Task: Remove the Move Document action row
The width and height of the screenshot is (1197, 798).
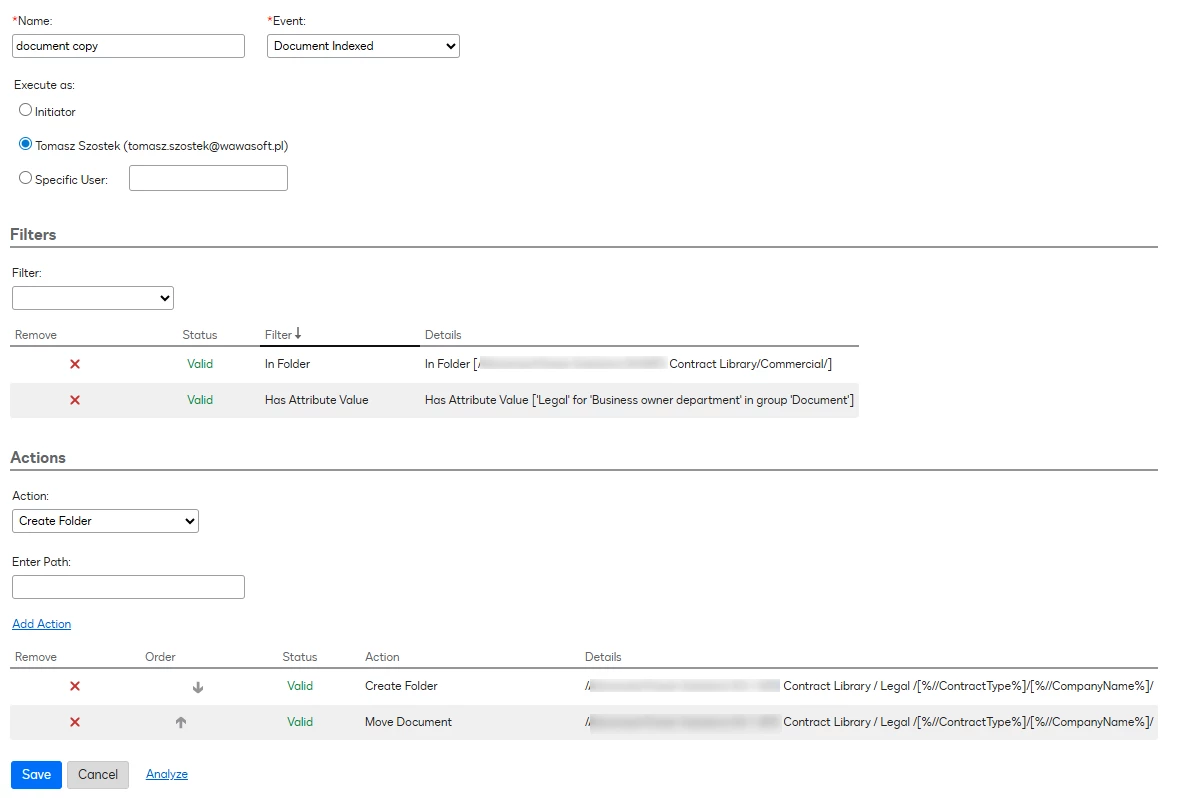Action: (x=75, y=722)
